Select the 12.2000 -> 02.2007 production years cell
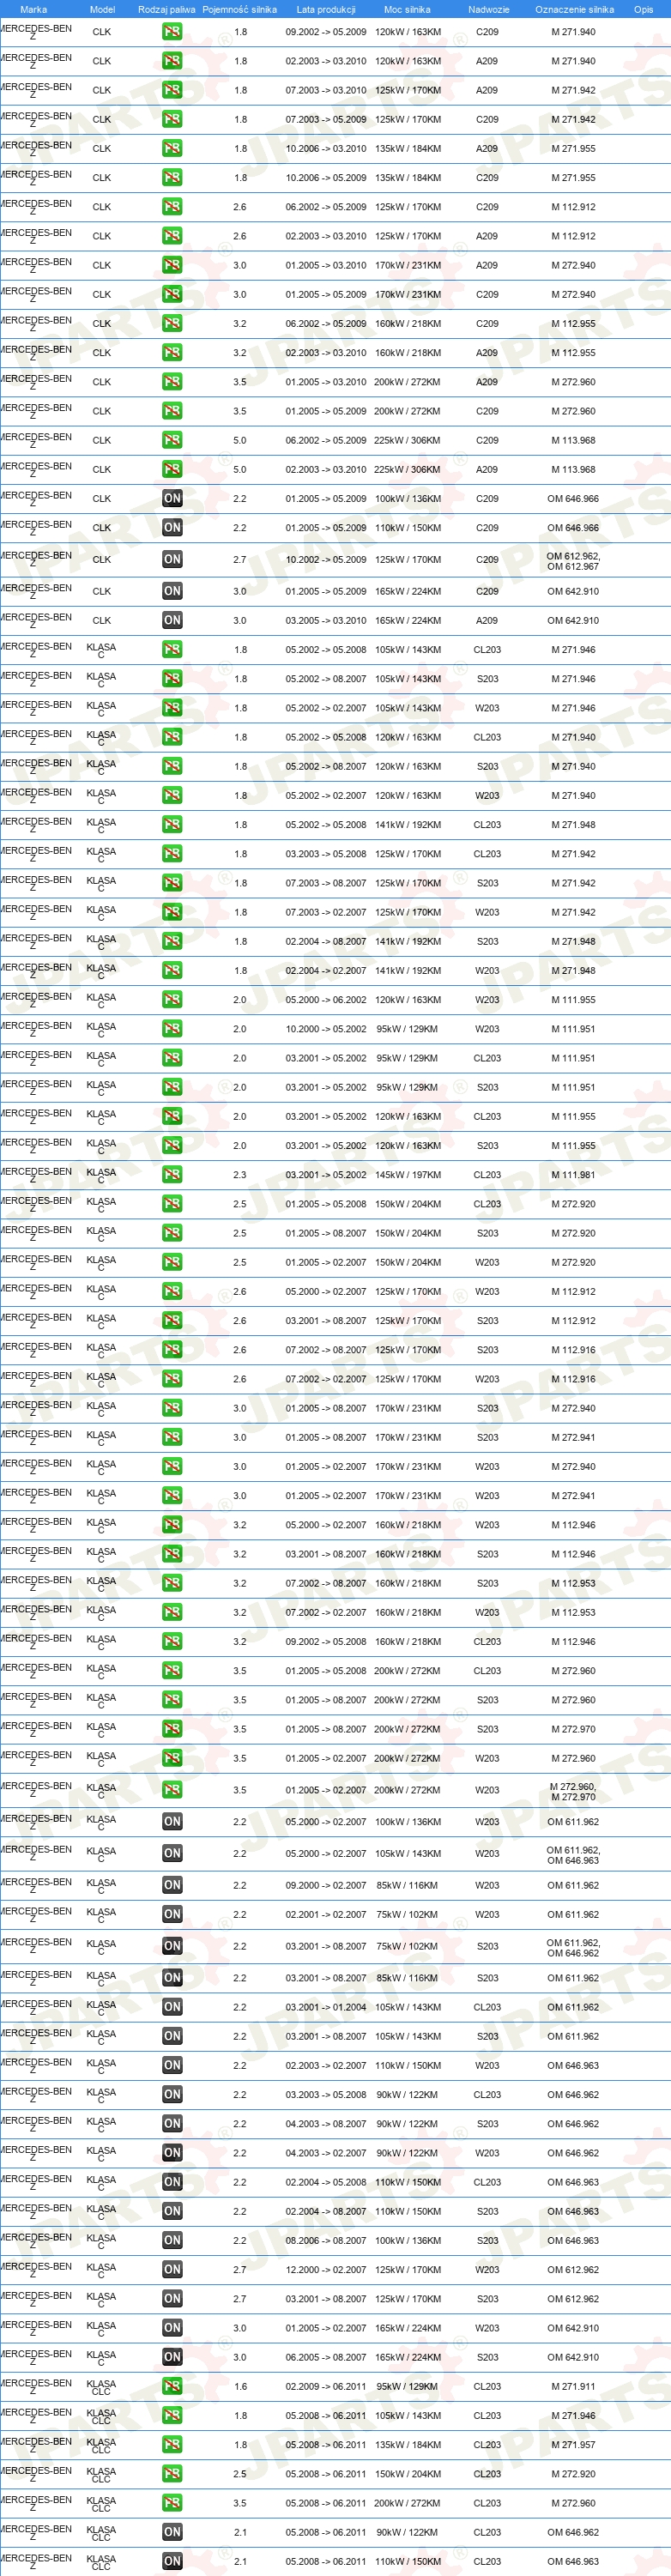The width and height of the screenshot is (671, 2576). coord(326,2270)
